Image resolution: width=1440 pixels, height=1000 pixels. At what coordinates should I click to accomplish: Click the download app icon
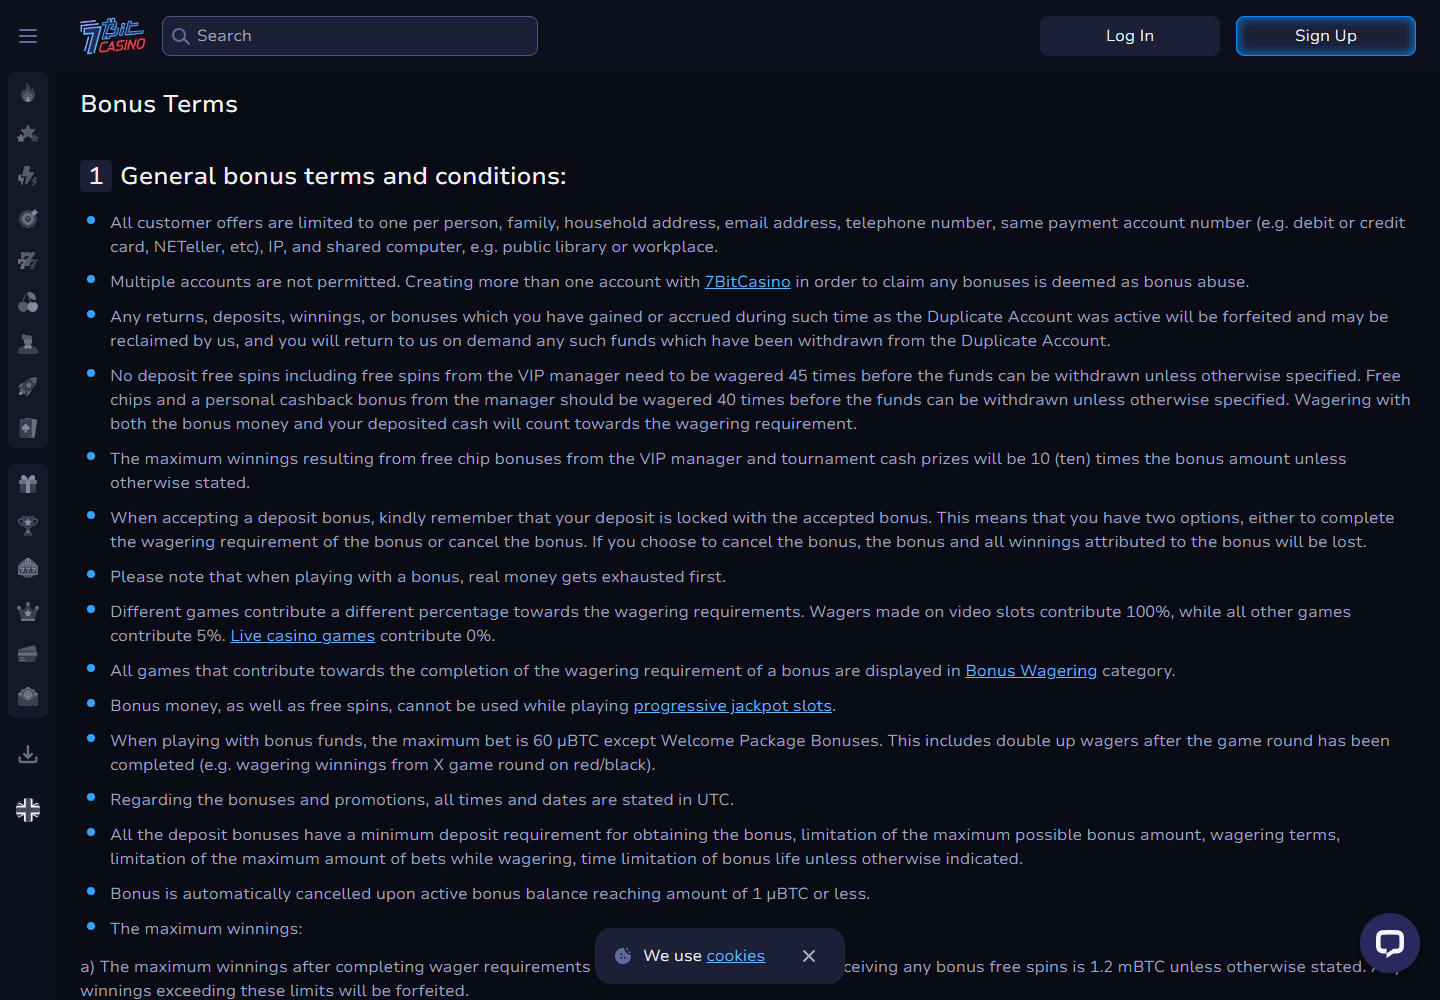[x=28, y=754]
